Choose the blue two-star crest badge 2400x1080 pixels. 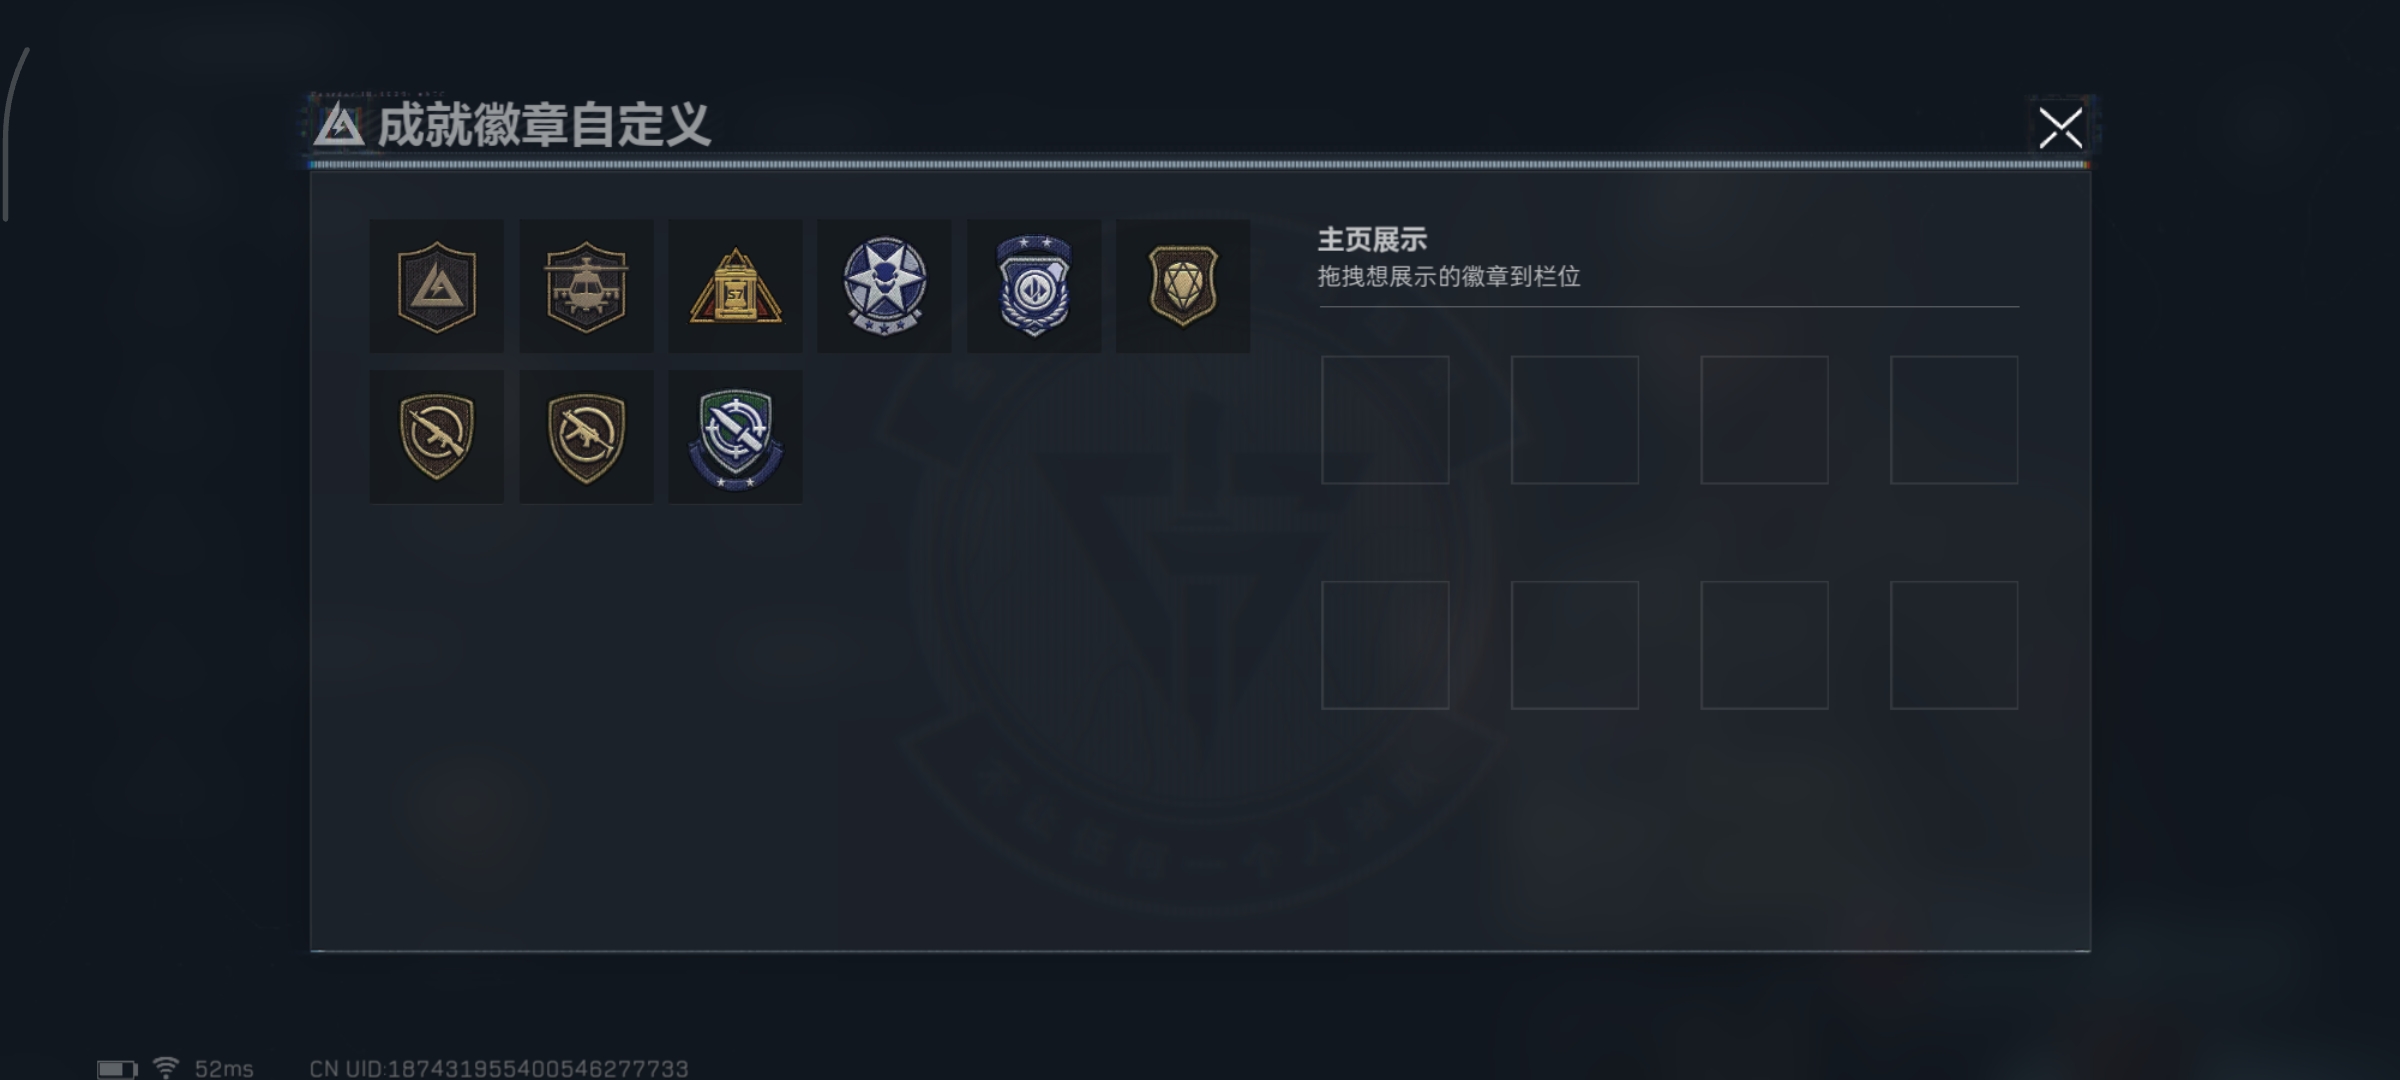pyautogui.click(x=1034, y=286)
